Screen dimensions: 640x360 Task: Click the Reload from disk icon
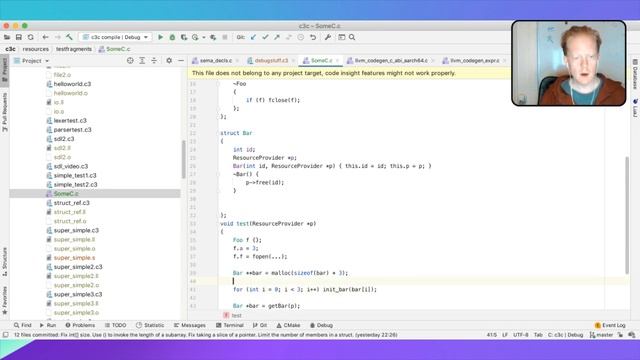click(31, 37)
